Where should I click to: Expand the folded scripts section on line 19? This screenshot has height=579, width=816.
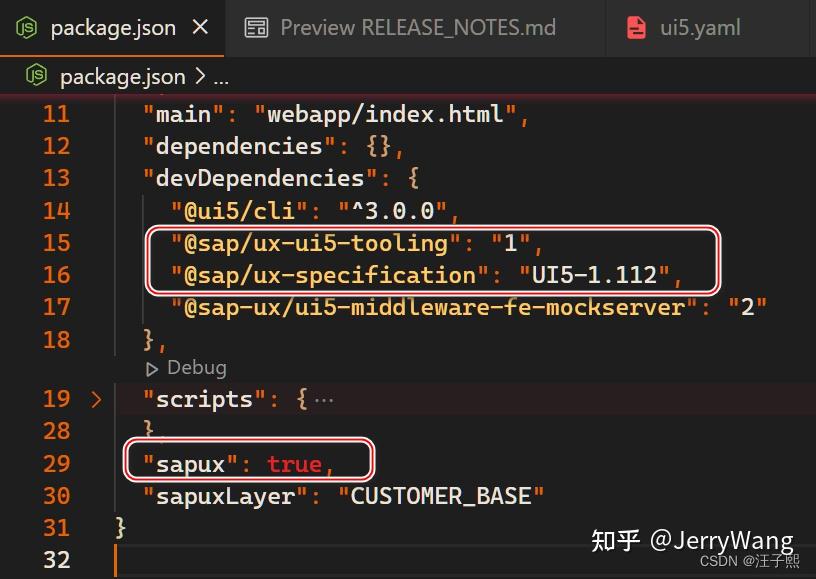pos(97,398)
